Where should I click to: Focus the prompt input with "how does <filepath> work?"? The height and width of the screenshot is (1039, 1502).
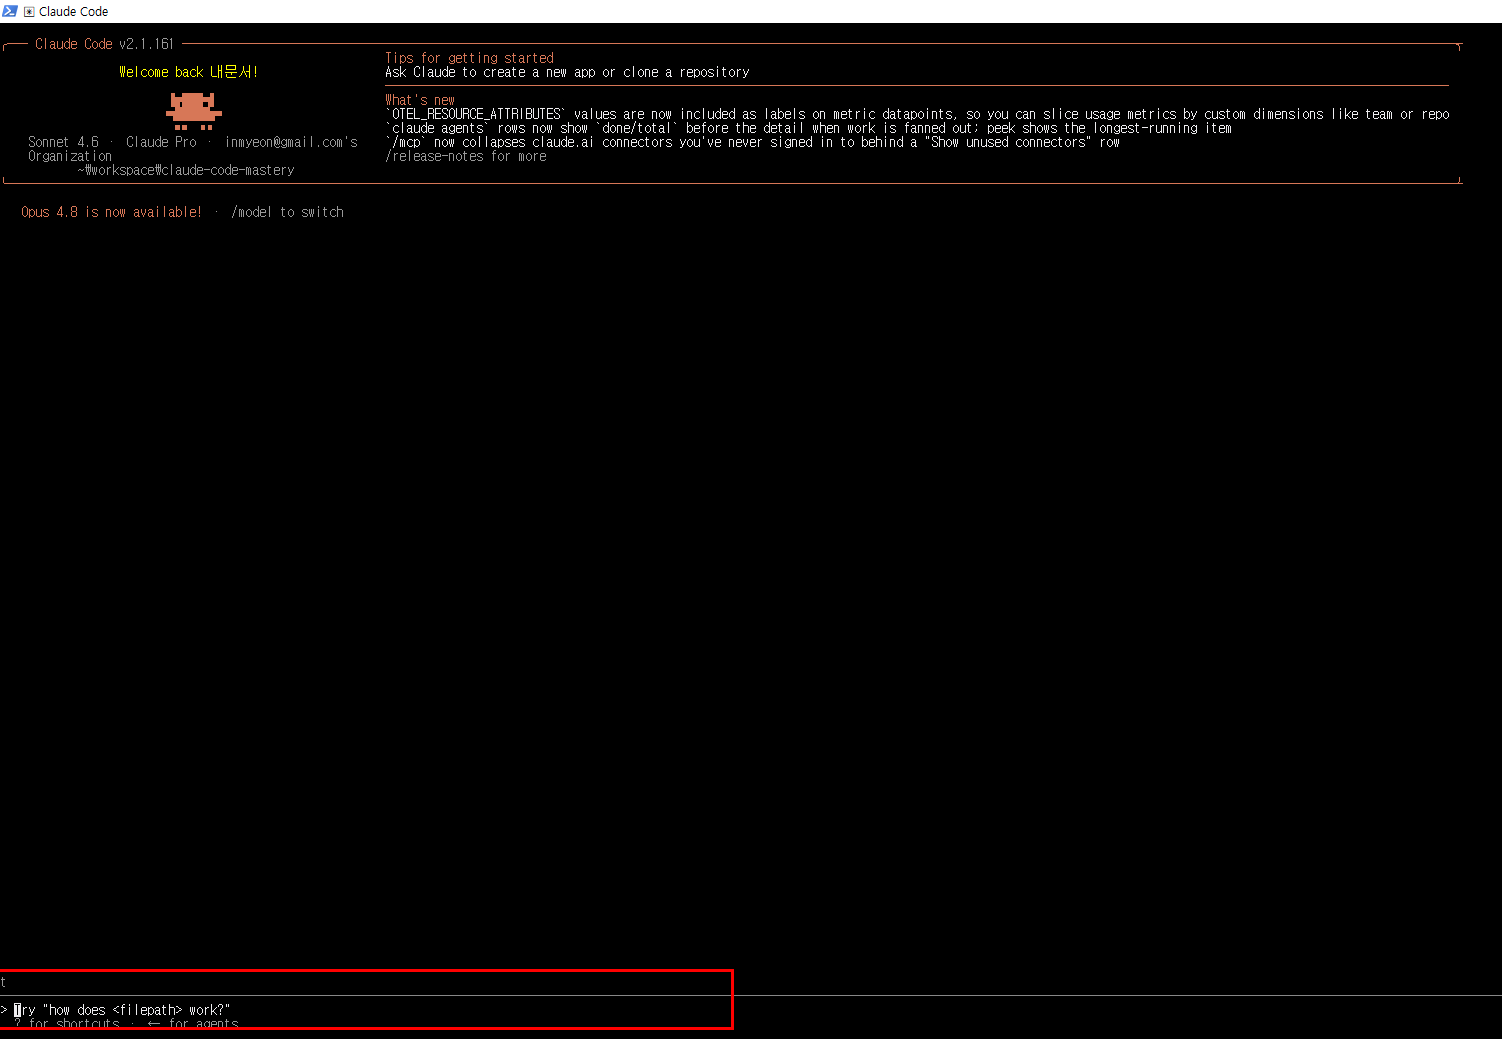click(x=751, y=1010)
